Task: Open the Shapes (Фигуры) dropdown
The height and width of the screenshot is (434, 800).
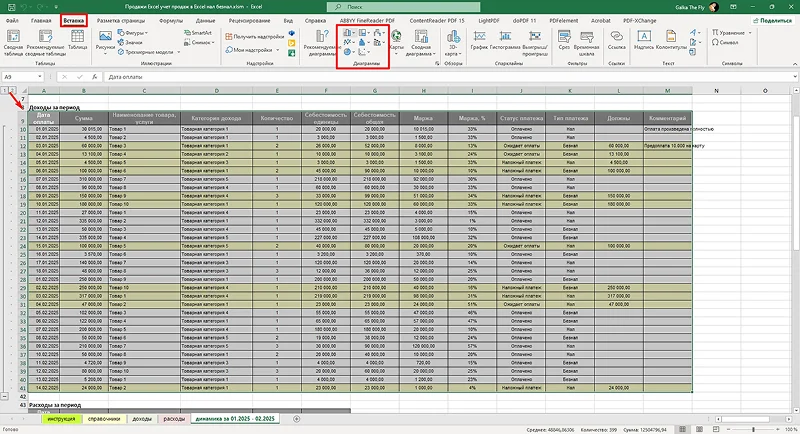Action: (x=133, y=33)
